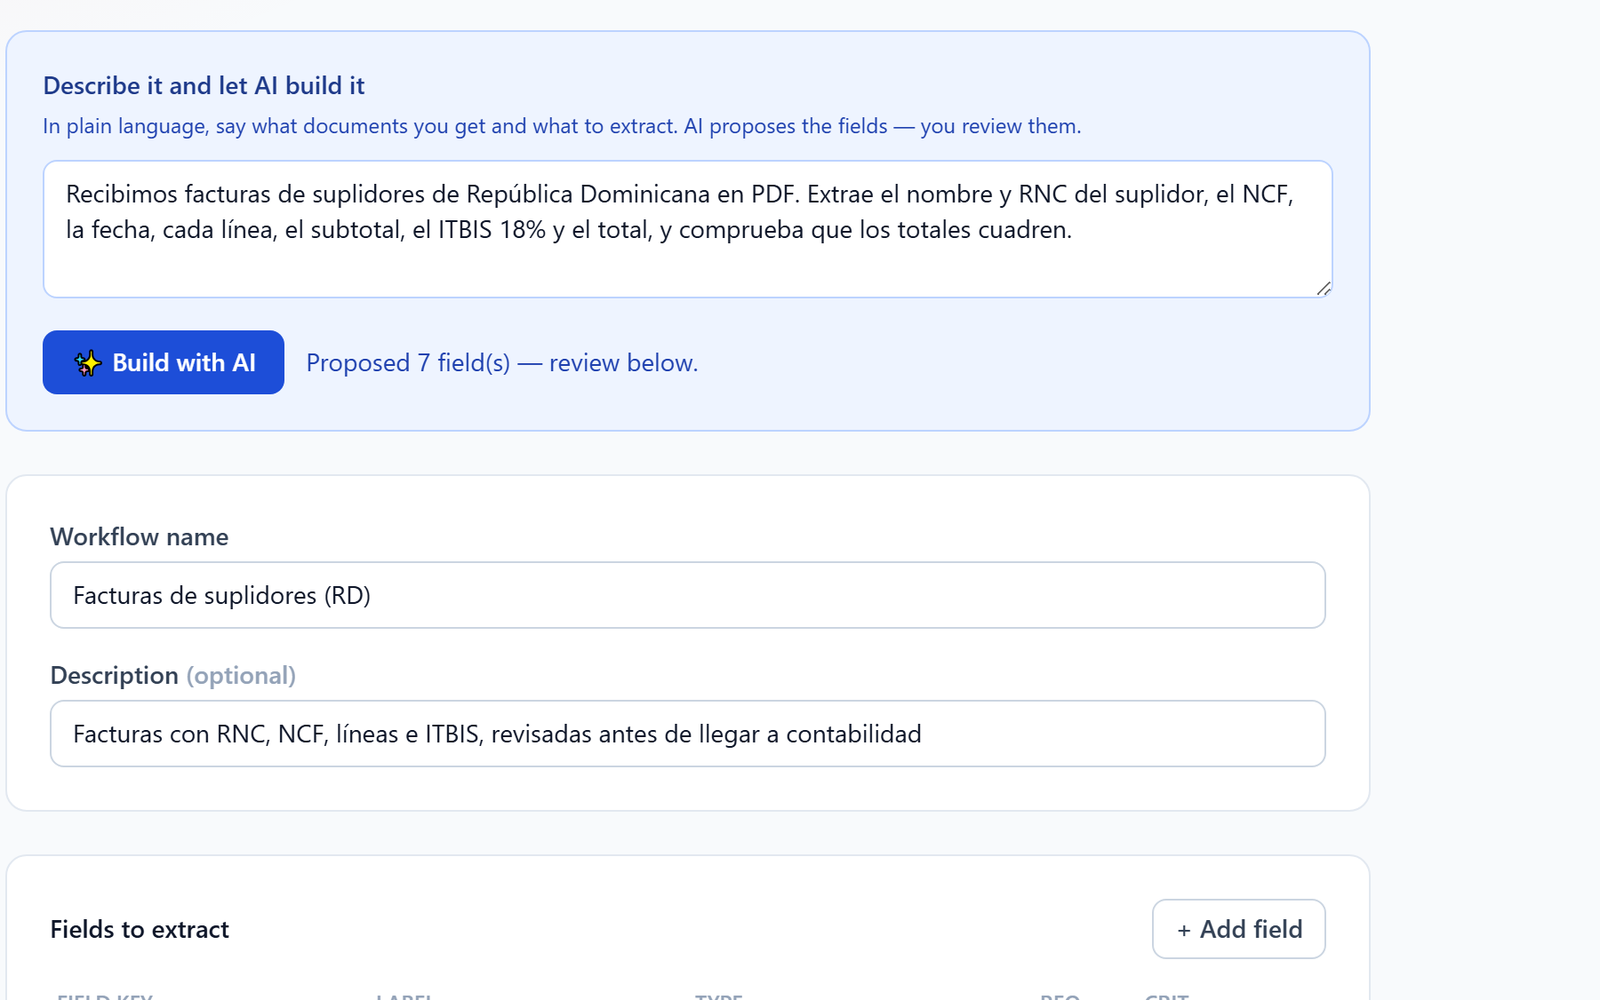This screenshot has height=1000, width=1600.
Task: Click the Description optional input field
Action: coord(688,734)
